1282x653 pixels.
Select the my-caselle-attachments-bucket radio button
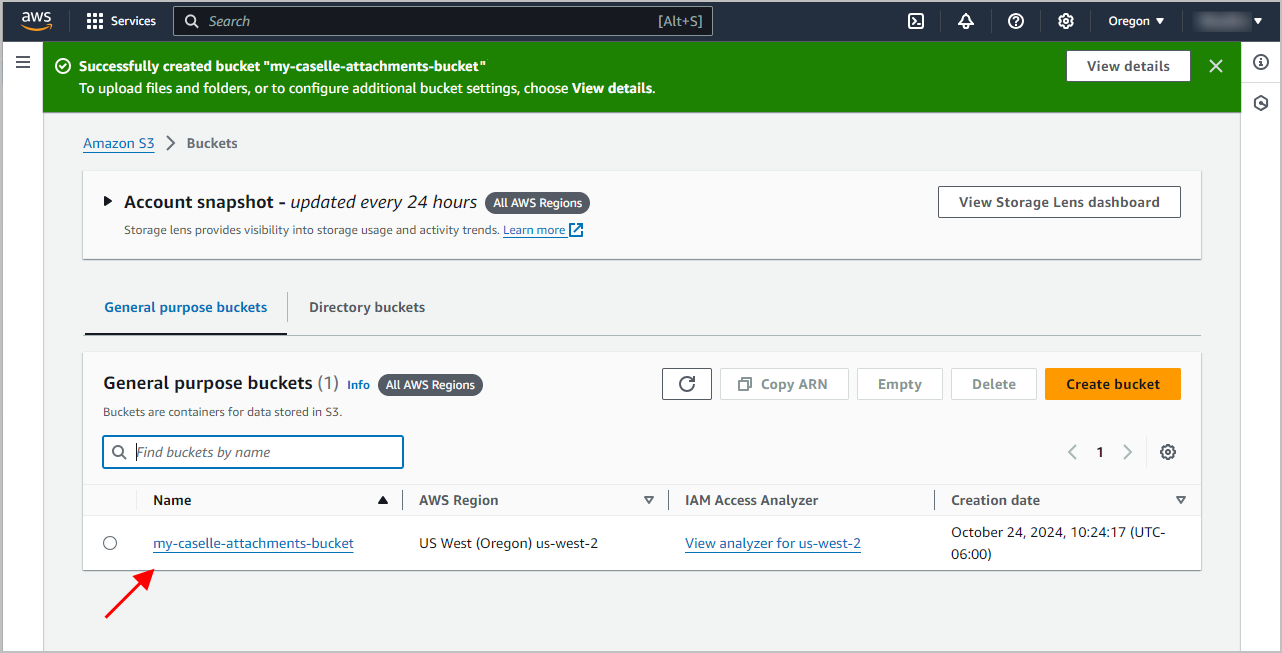[x=110, y=543]
